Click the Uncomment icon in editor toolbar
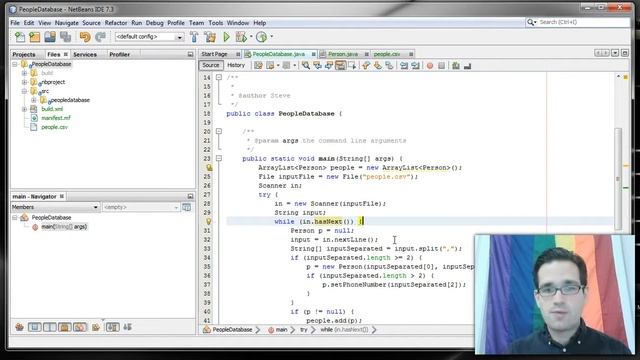The width and height of the screenshot is (640, 360). tap(467, 65)
